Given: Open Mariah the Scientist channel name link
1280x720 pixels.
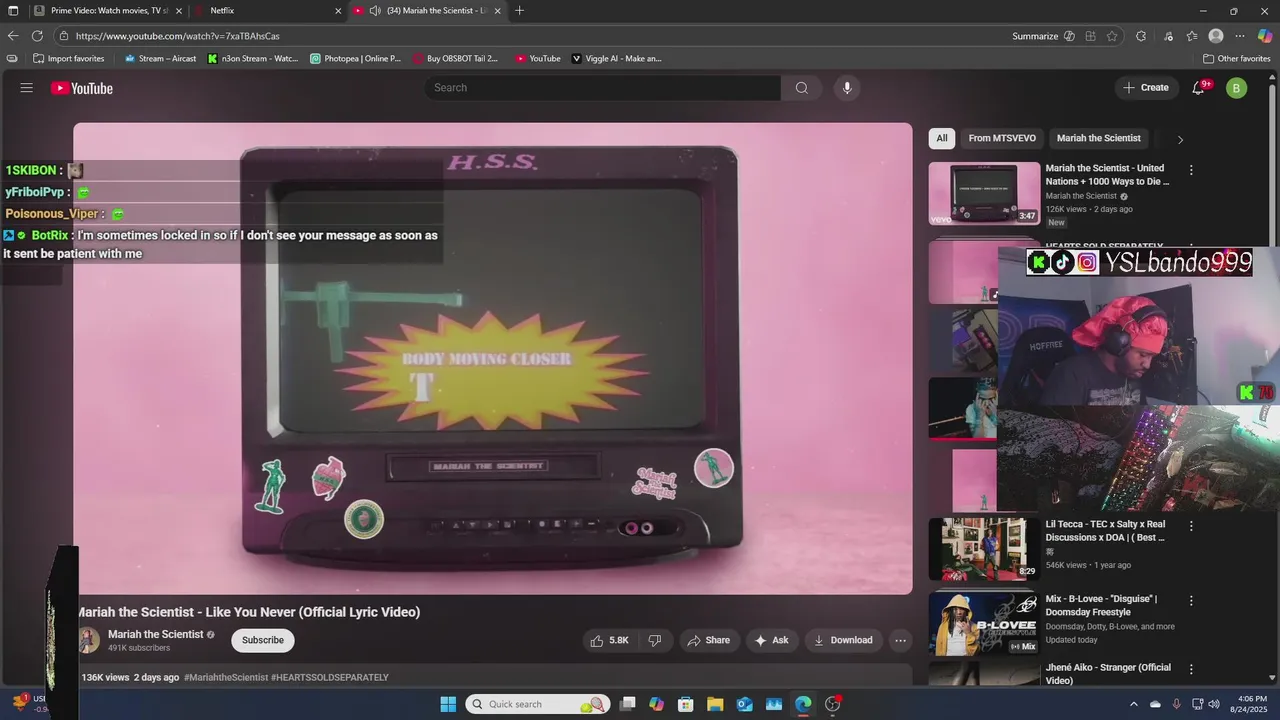Looking at the screenshot, I should tap(155, 634).
